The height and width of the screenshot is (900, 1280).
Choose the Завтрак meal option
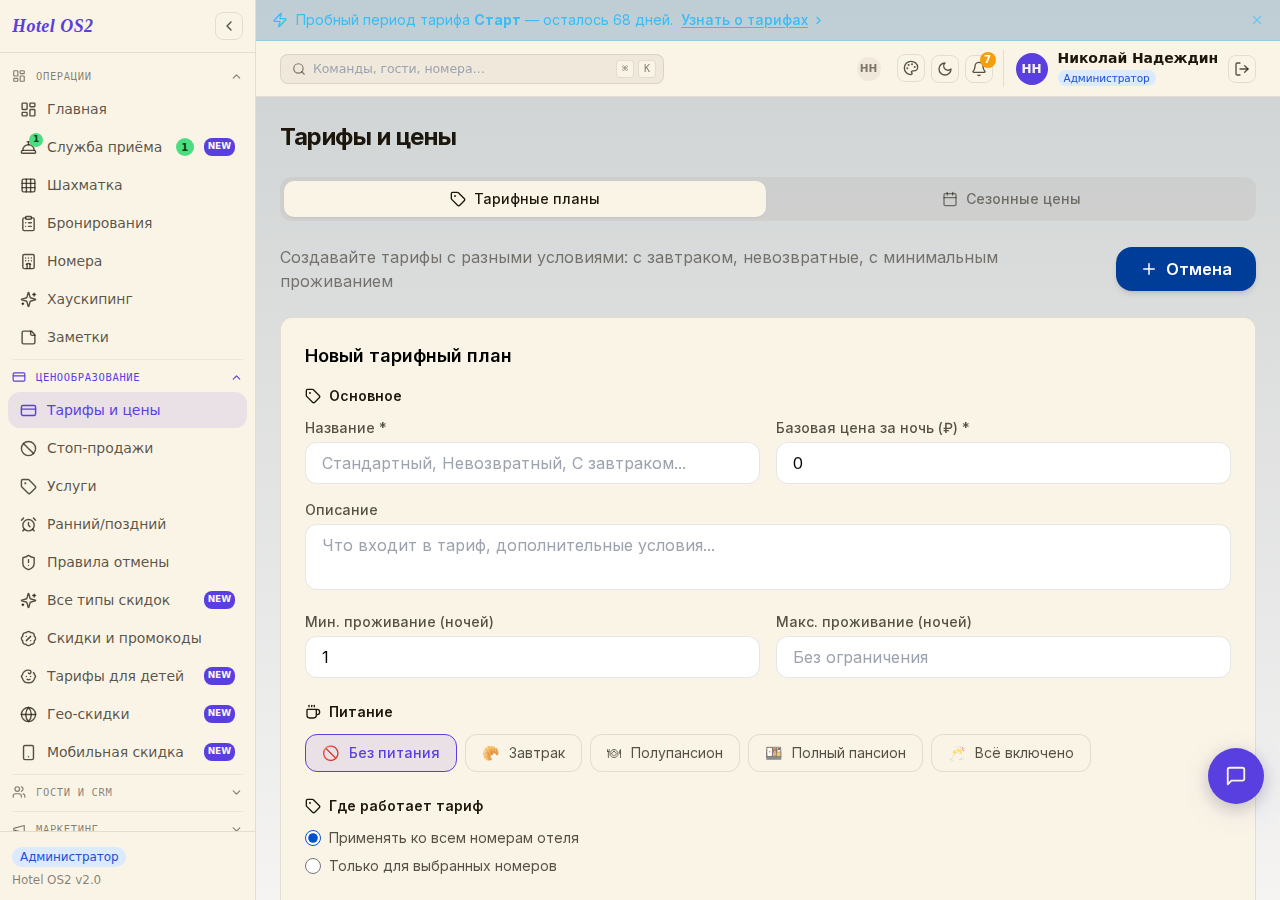click(x=524, y=753)
